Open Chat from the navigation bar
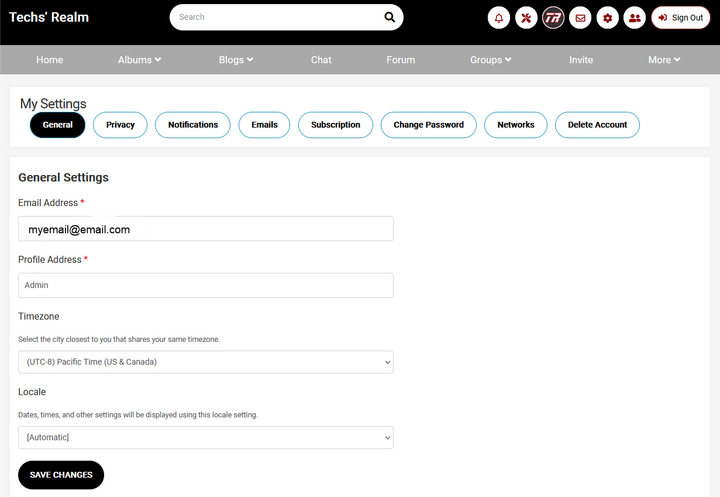Viewport: 720px width, 497px height. pyautogui.click(x=321, y=60)
